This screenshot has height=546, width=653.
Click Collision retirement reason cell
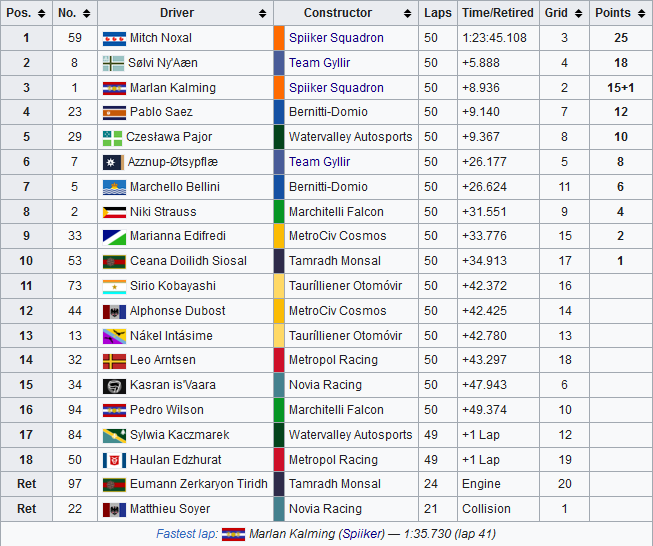click(498, 509)
